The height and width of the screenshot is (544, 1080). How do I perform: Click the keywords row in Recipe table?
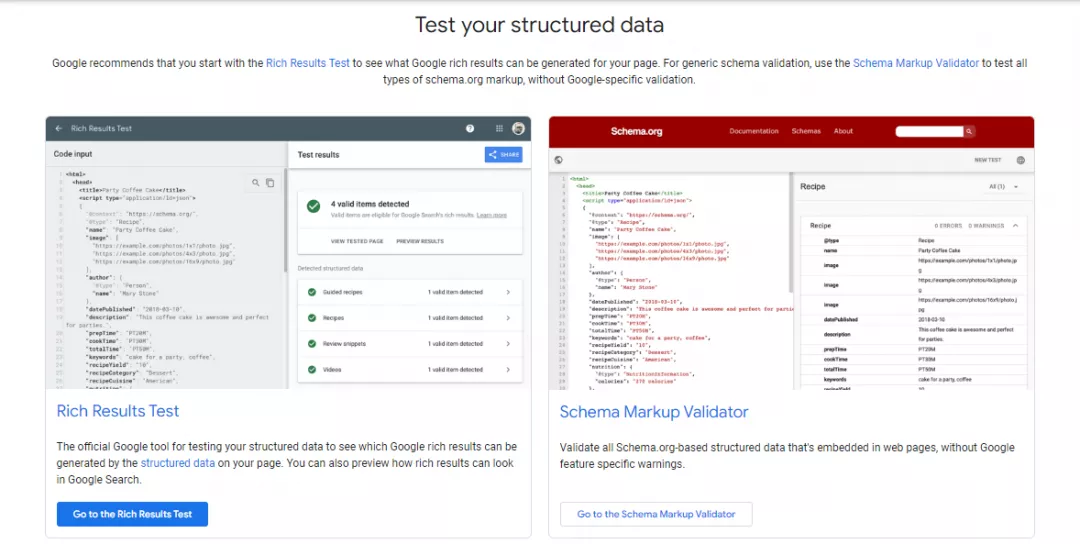click(x=913, y=379)
